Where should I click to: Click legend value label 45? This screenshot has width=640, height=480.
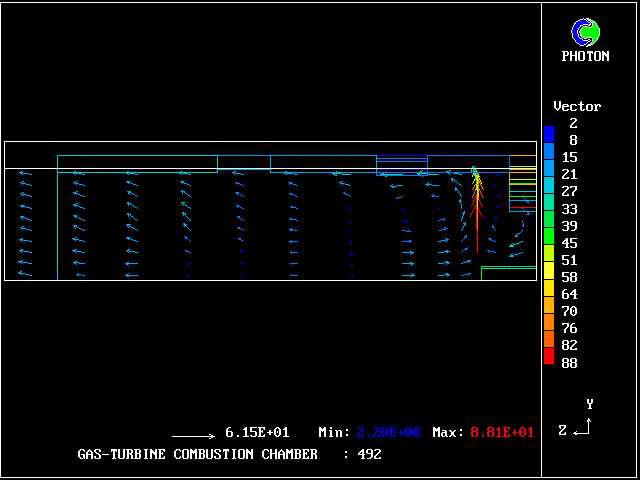pos(569,243)
